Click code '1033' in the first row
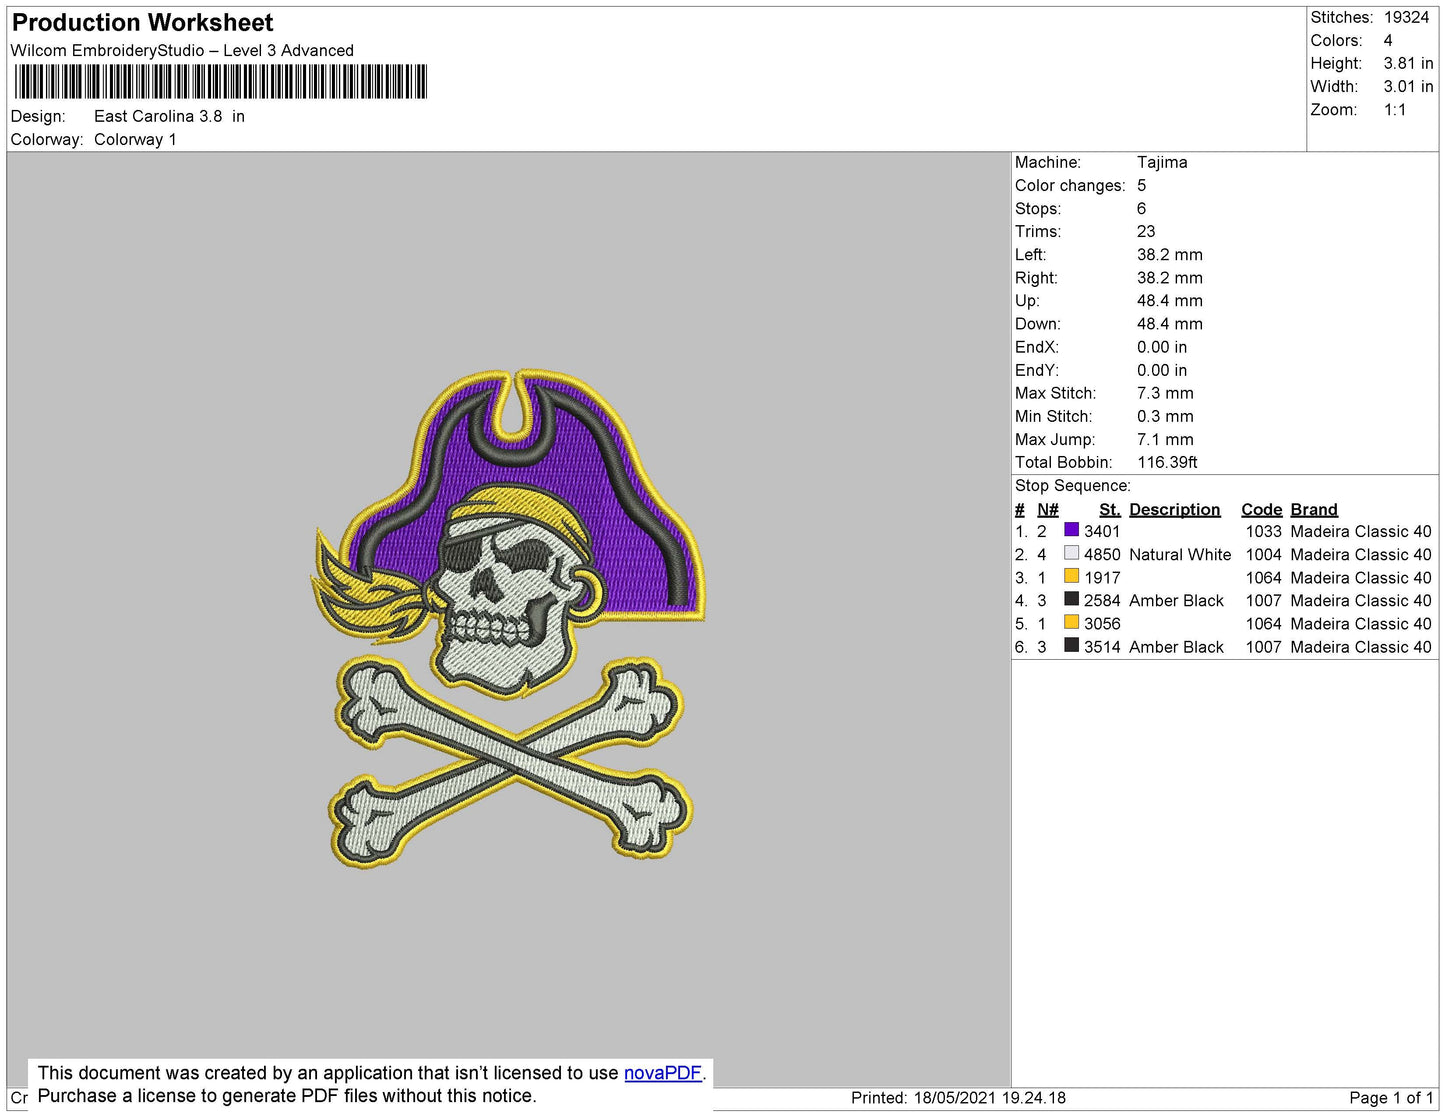 1263,531
